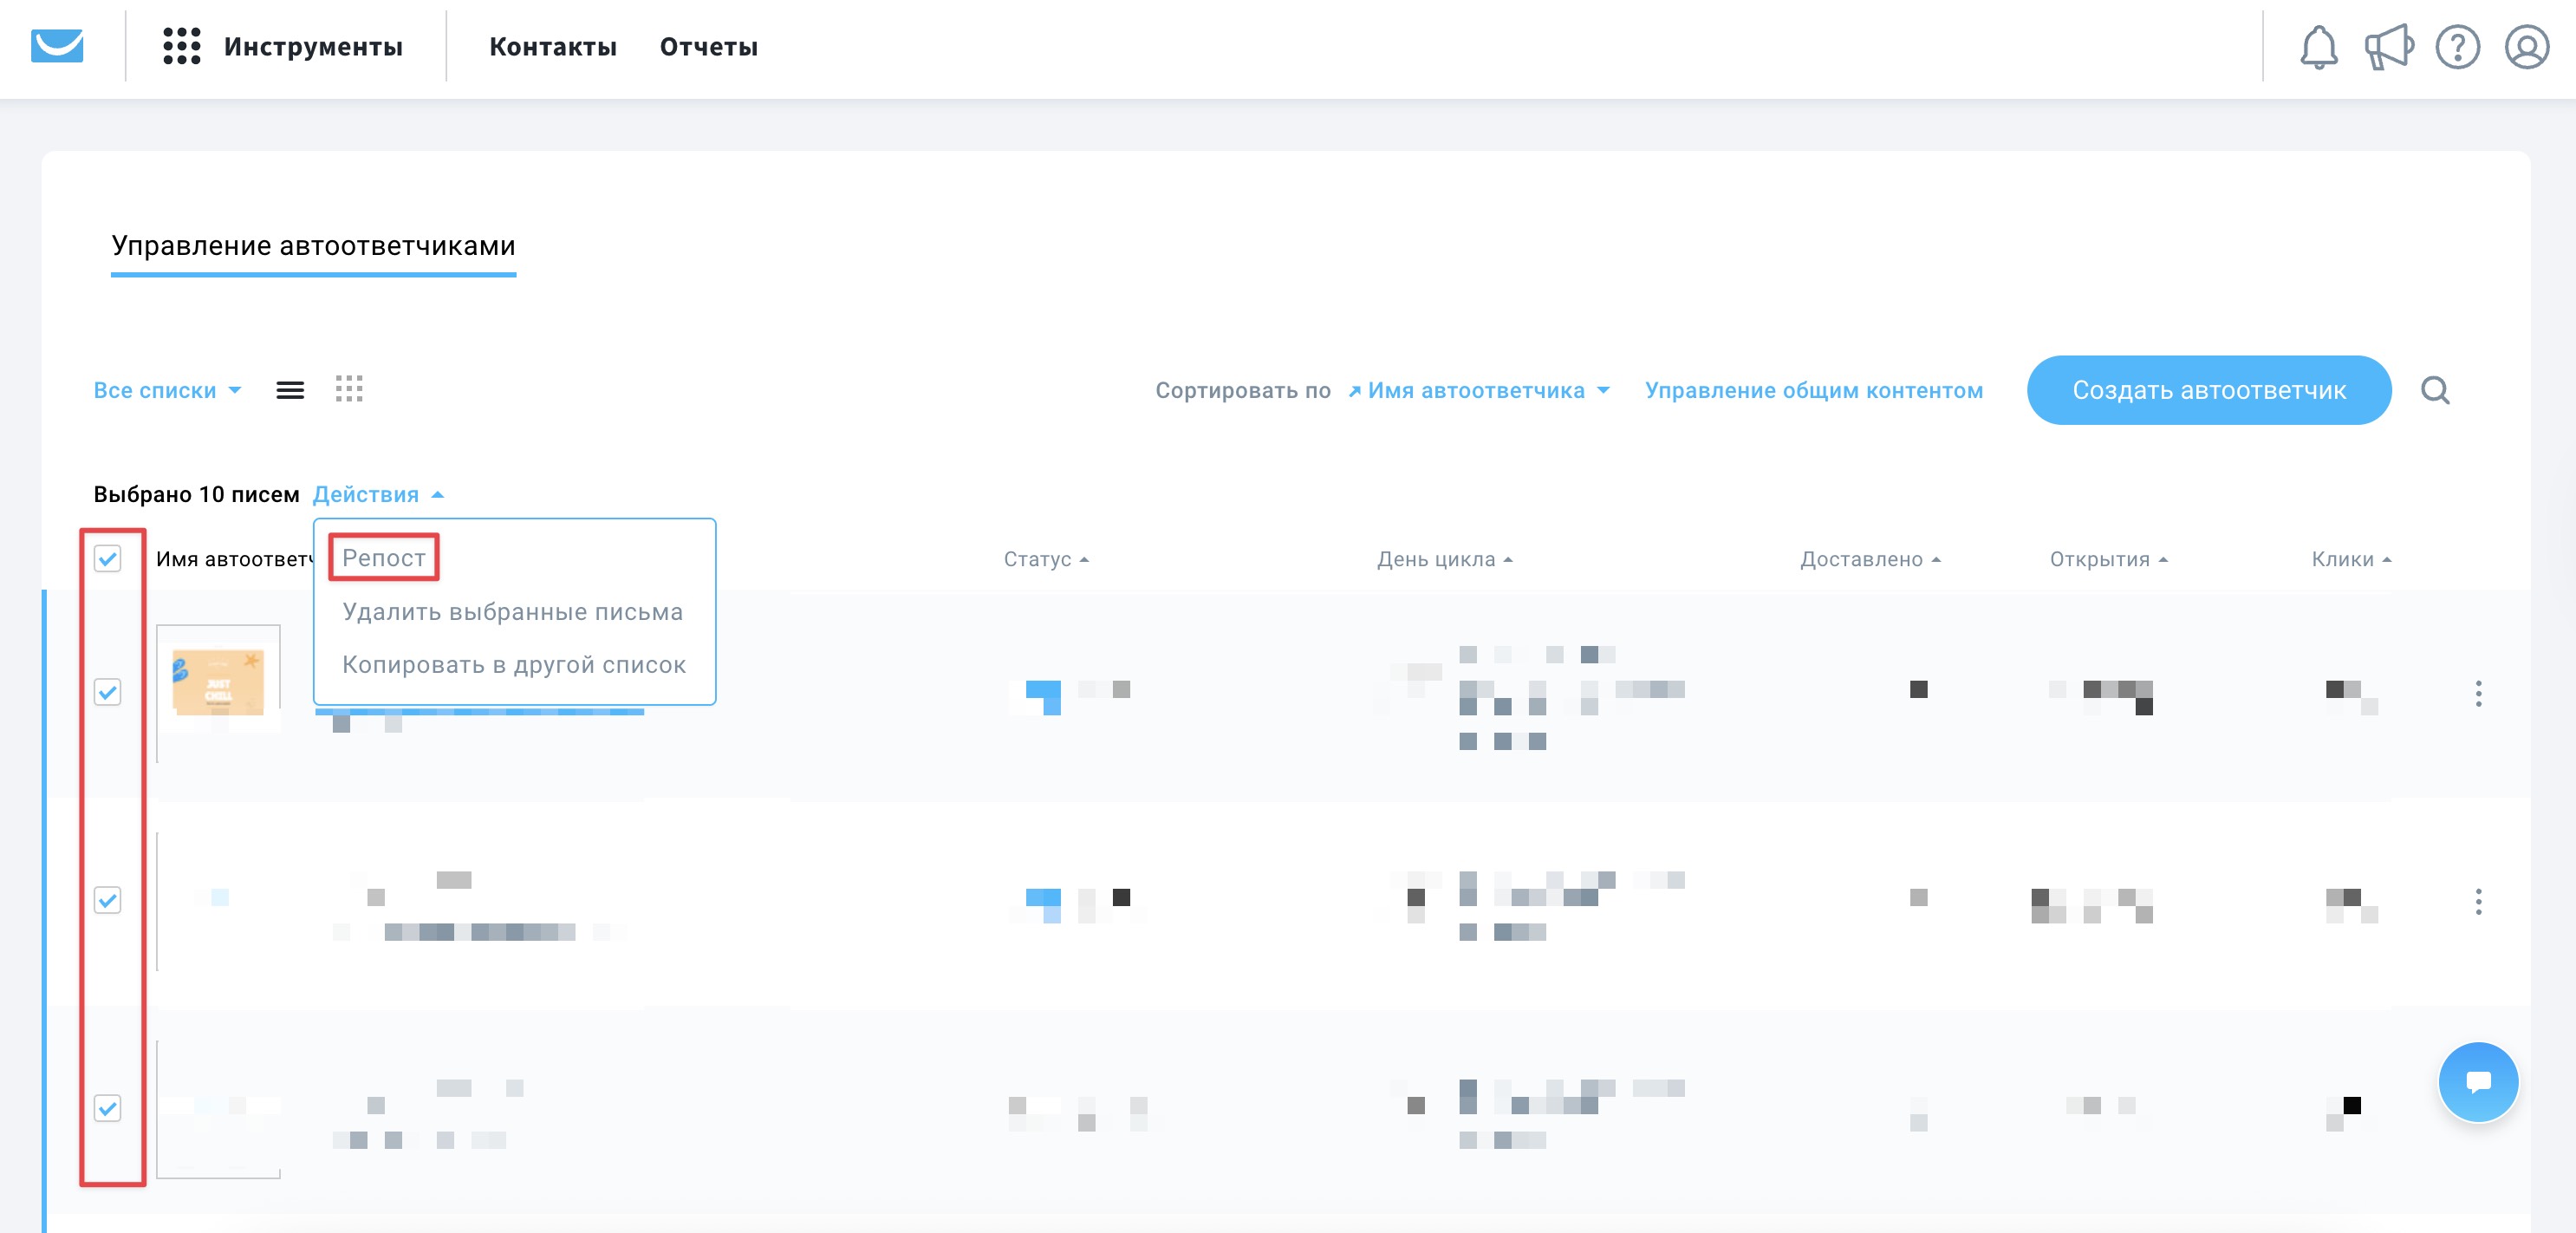Image resolution: width=2576 pixels, height=1233 pixels.
Task: Click the GetResponse envelope logo
Action: click(57, 46)
